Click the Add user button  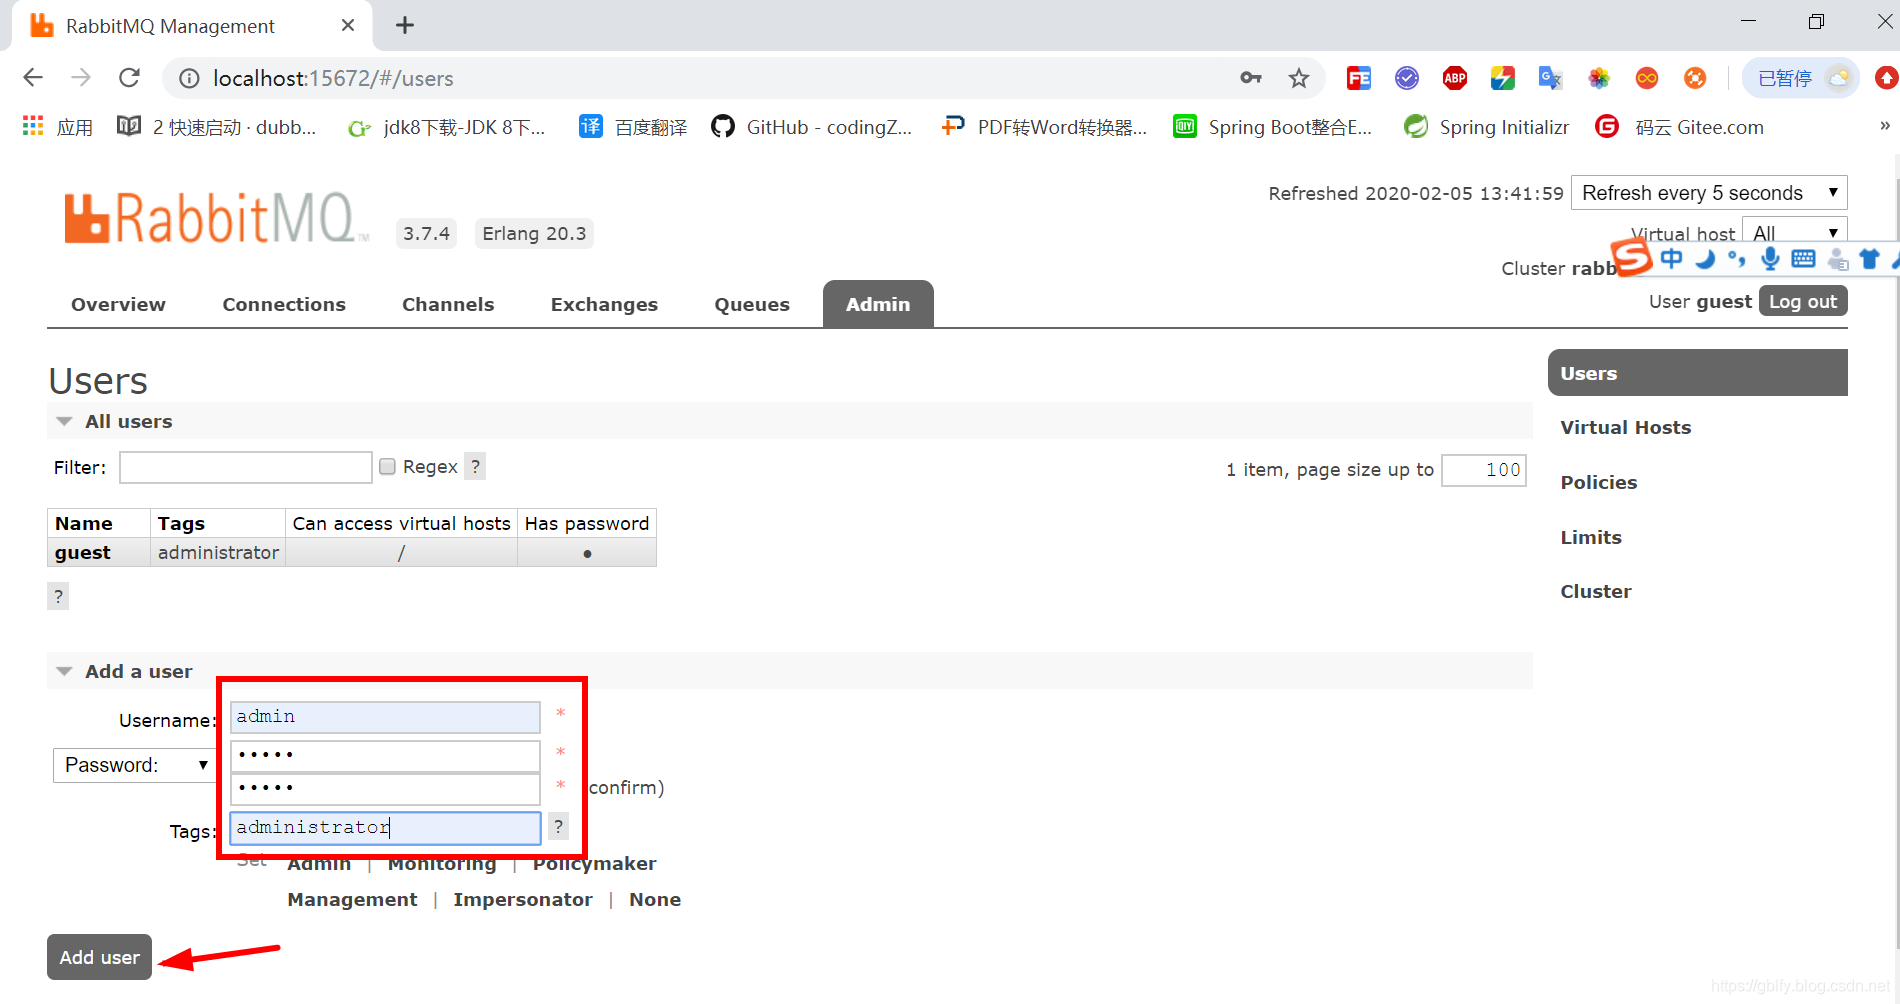[99, 957]
